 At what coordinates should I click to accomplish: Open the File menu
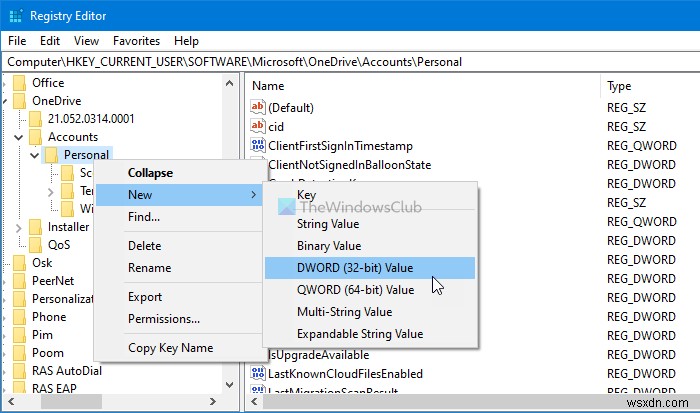(17, 41)
